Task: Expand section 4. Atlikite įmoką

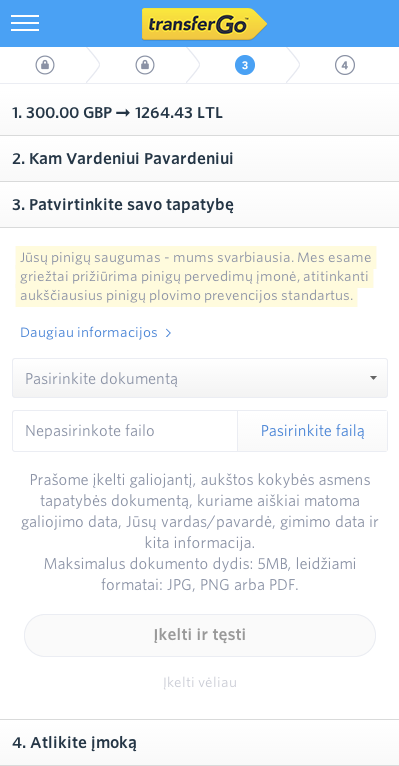Action: point(199,743)
